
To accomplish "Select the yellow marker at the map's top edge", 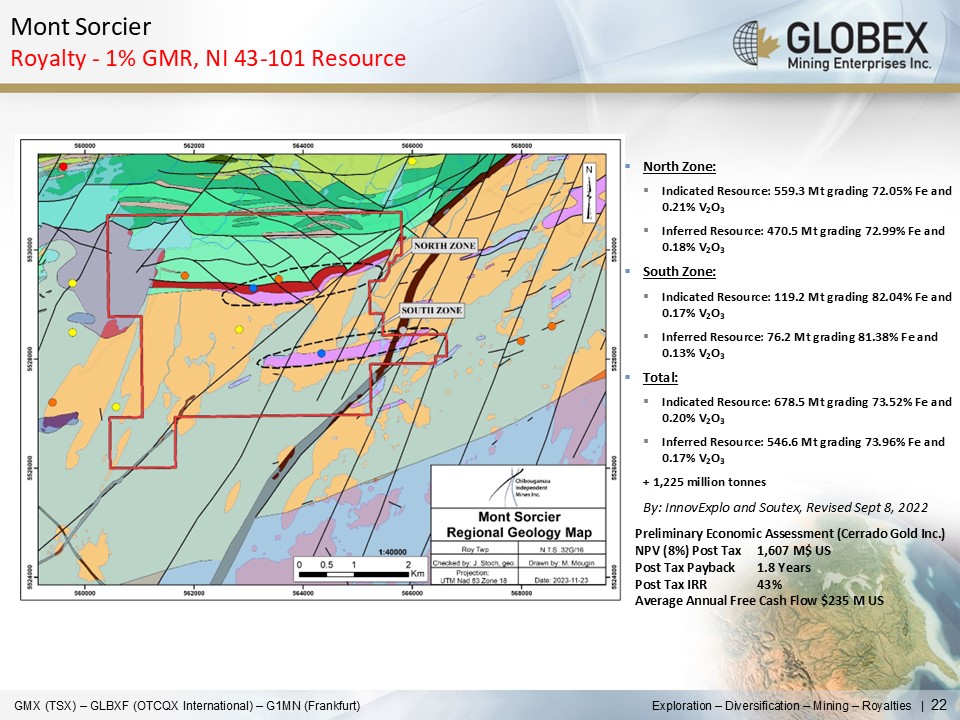I will 411,161.
